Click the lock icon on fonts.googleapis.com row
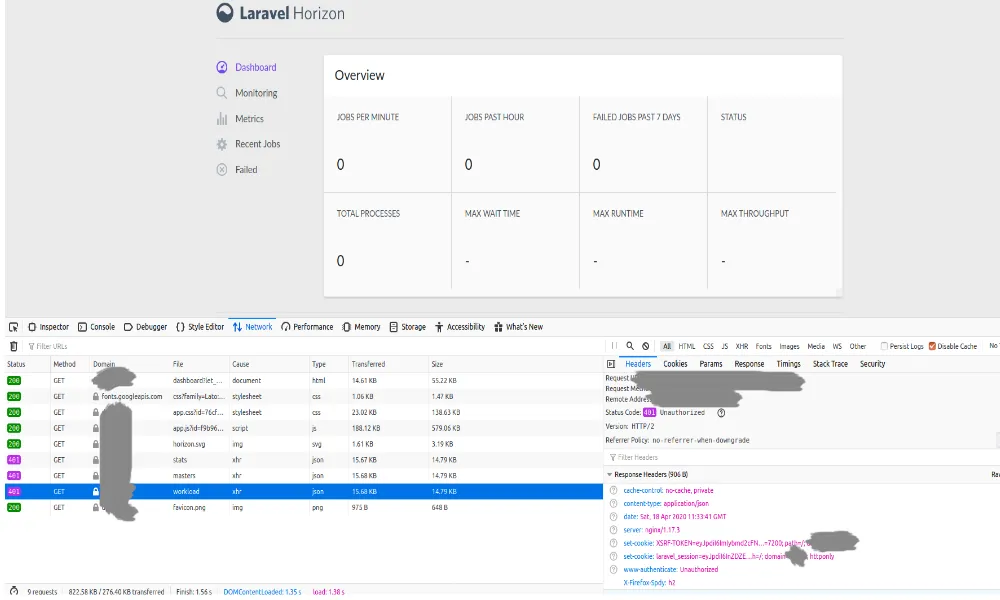 coord(96,396)
